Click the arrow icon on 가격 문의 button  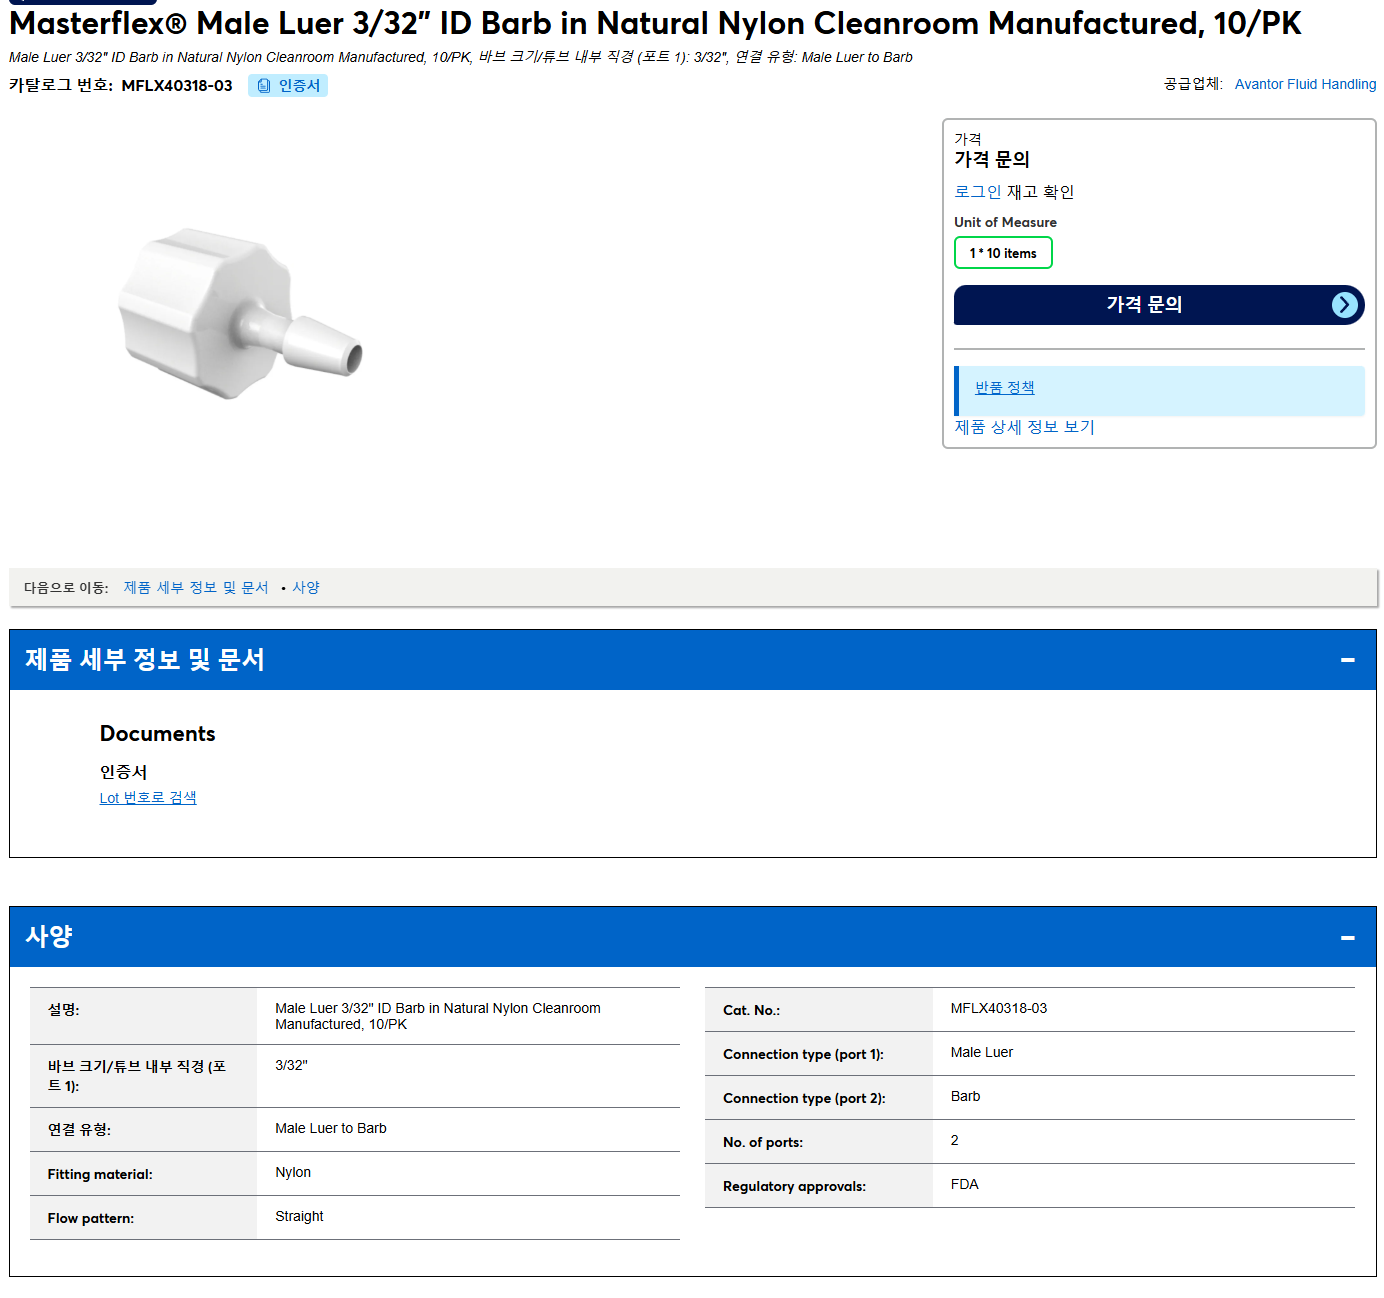[x=1345, y=305]
